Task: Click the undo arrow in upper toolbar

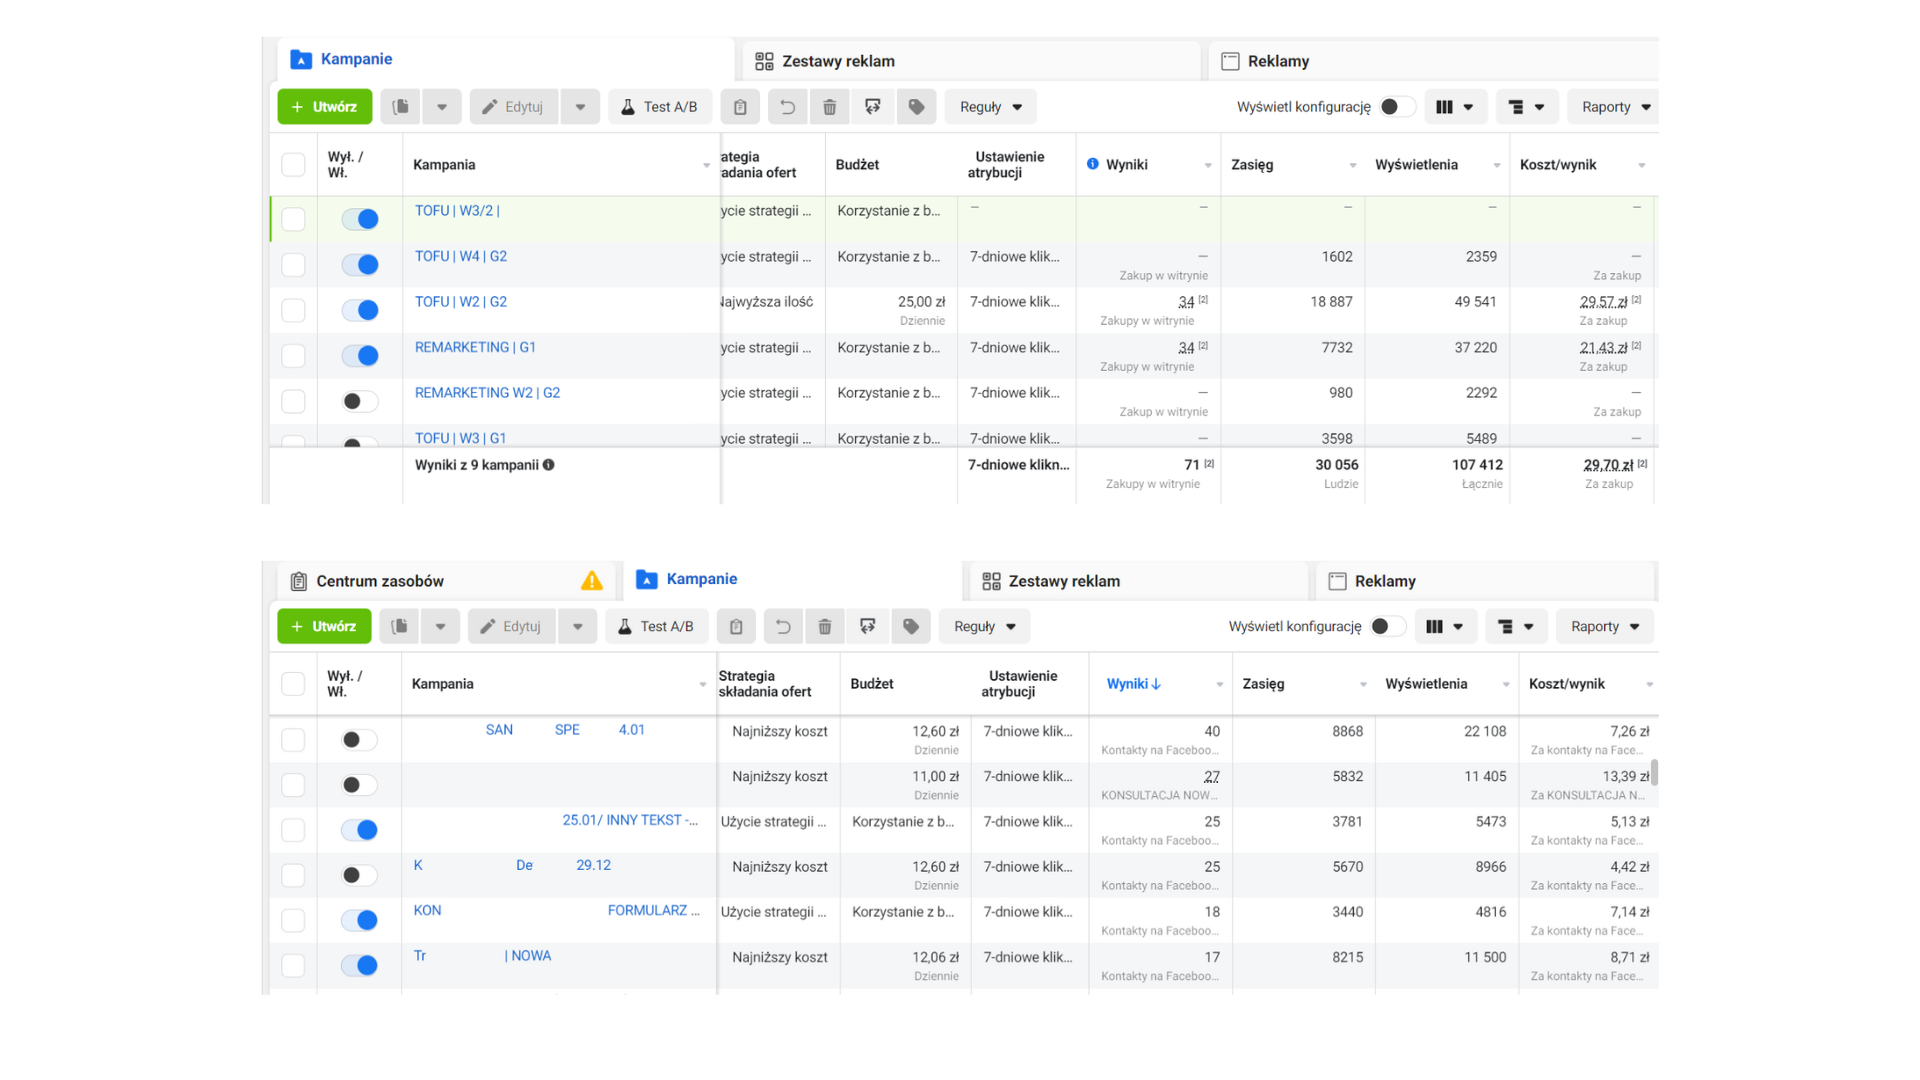Action: tap(787, 107)
